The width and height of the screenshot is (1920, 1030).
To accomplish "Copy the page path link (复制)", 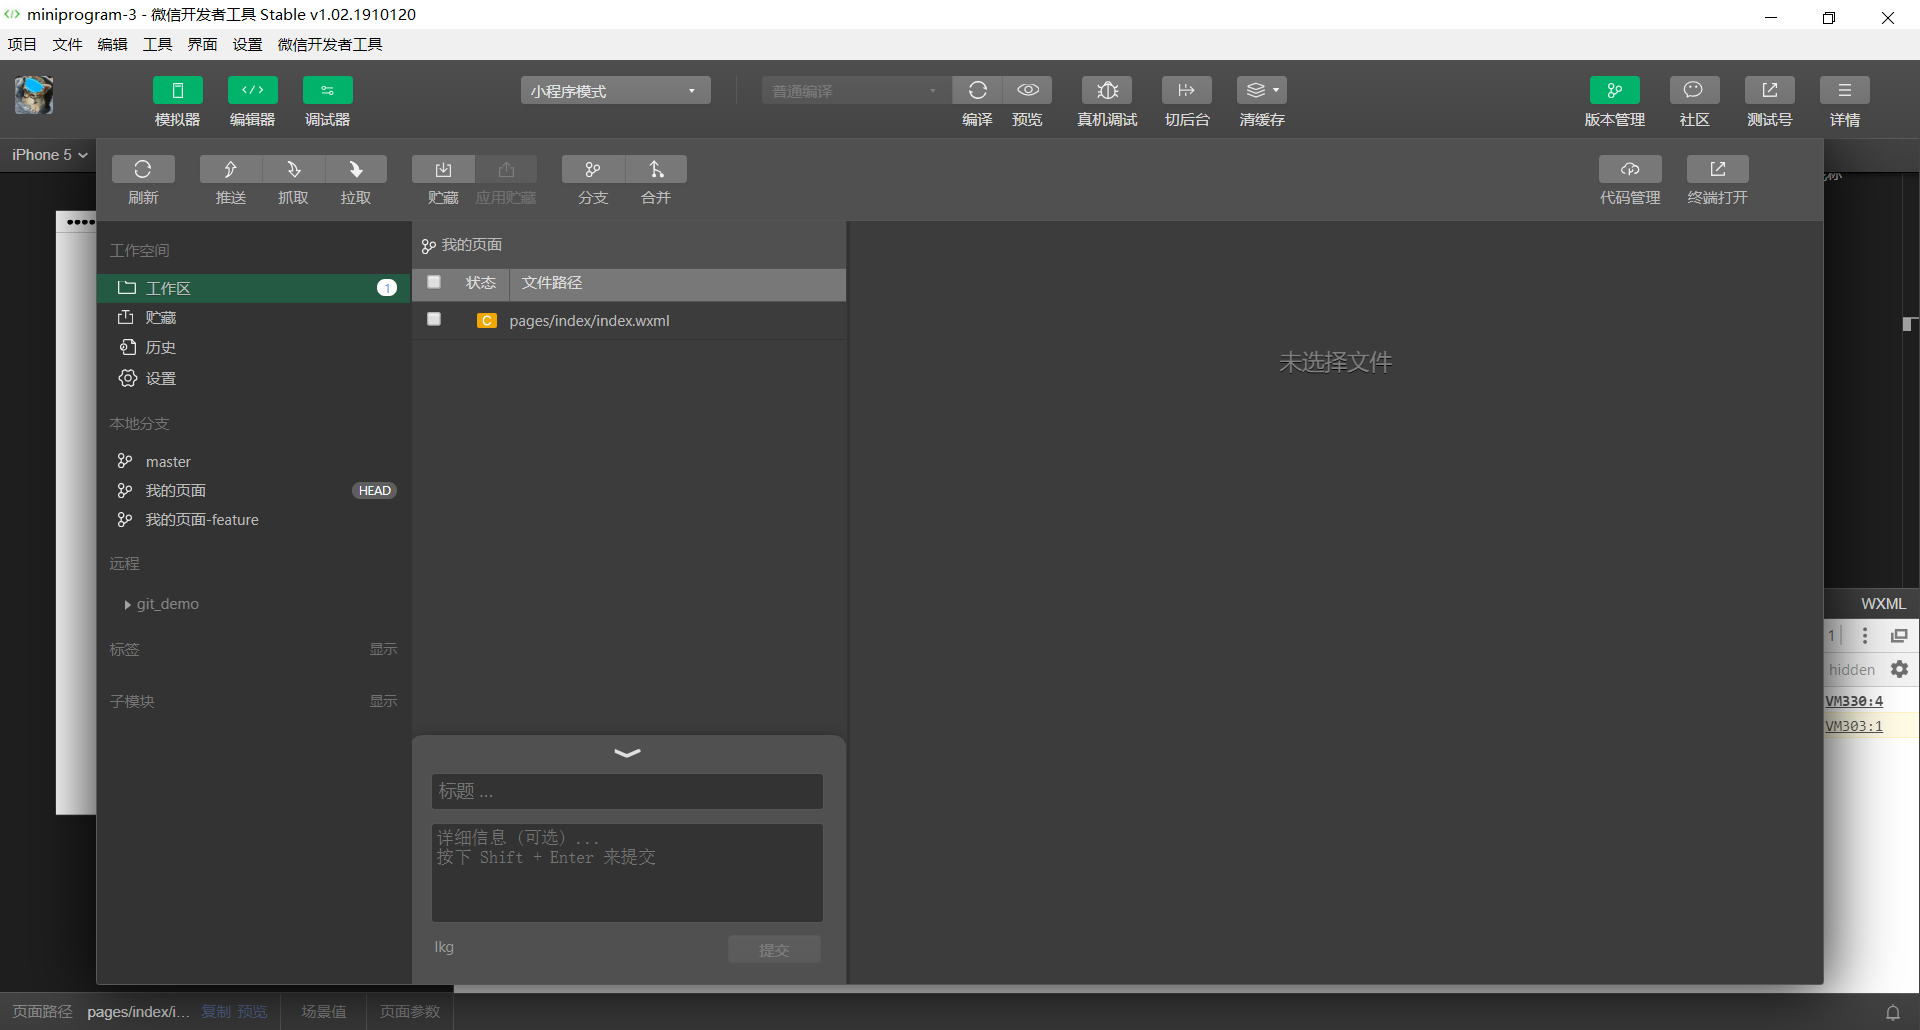I will pyautogui.click(x=216, y=1012).
